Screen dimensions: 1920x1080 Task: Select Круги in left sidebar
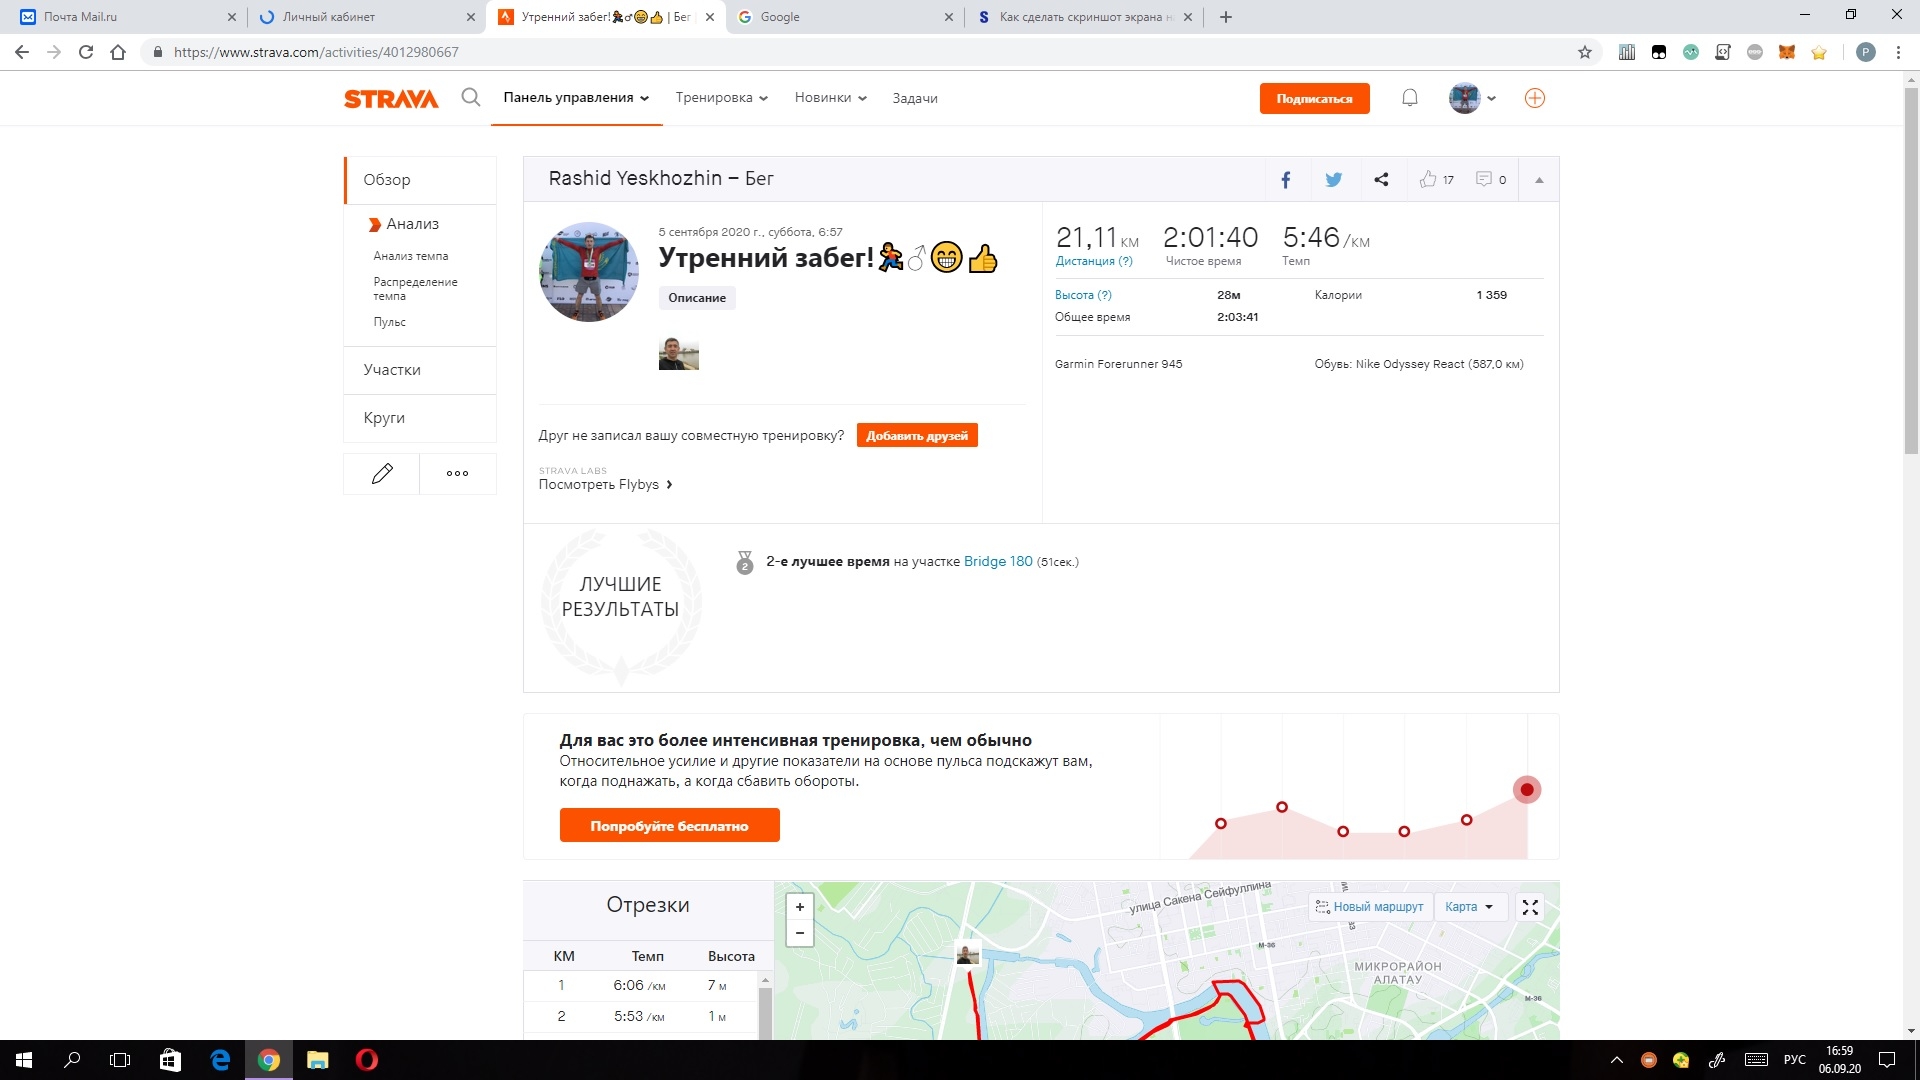384,418
